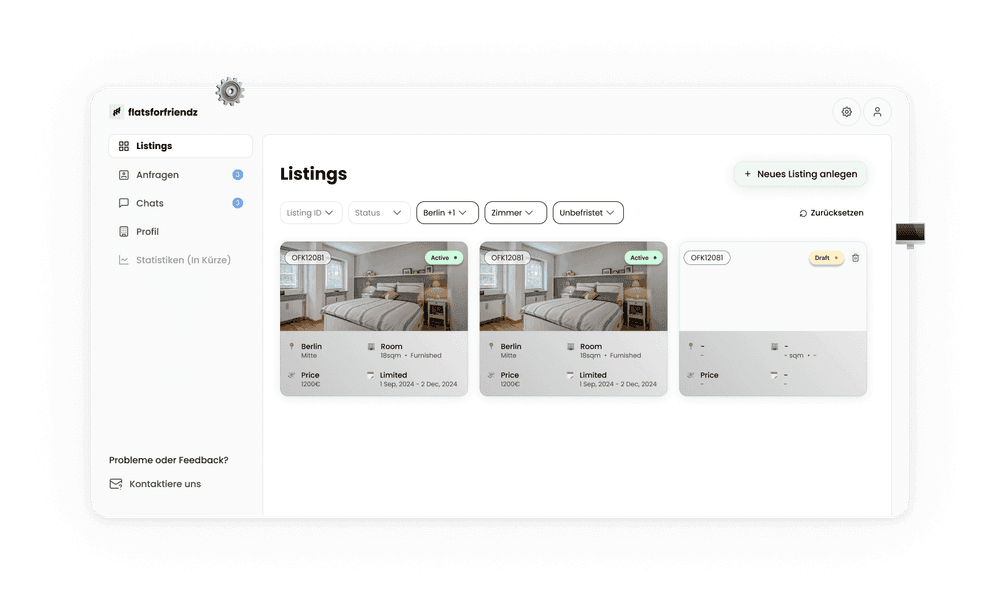The width and height of the screenshot is (1000, 610).
Task: Select Statistiken (In Kürze) entry
Action: click(x=180, y=260)
